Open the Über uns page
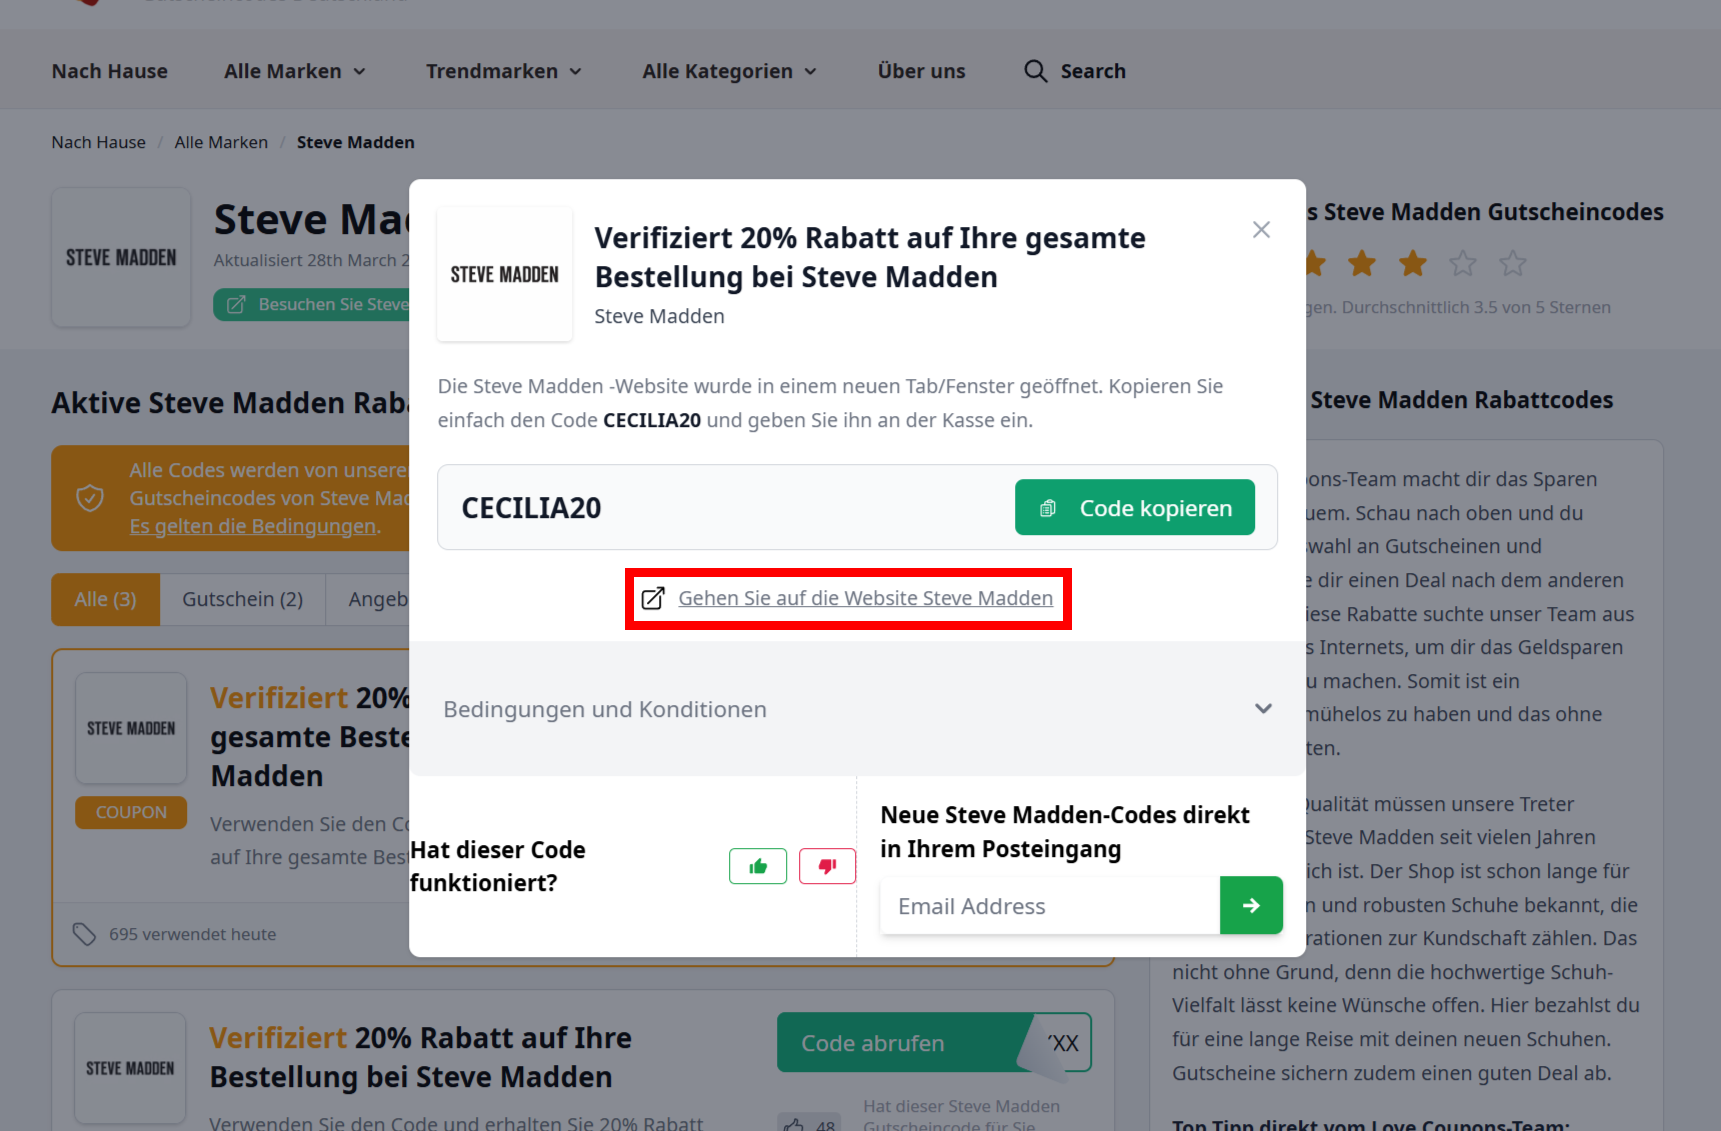 (x=921, y=71)
